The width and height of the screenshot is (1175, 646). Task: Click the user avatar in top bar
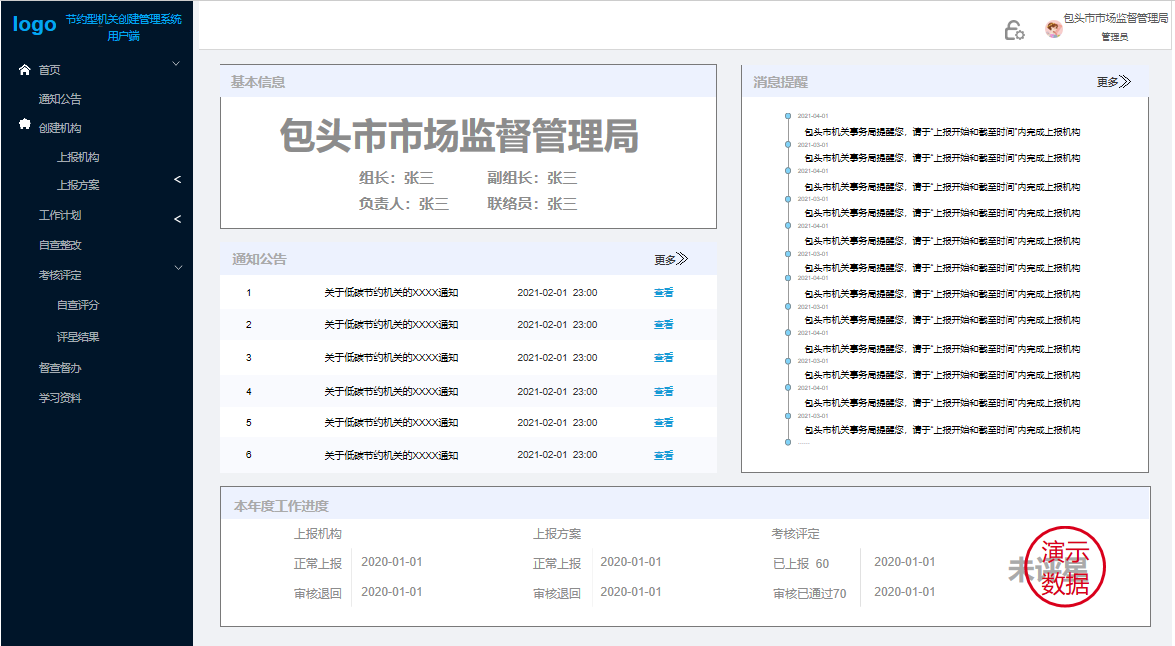tap(1054, 29)
